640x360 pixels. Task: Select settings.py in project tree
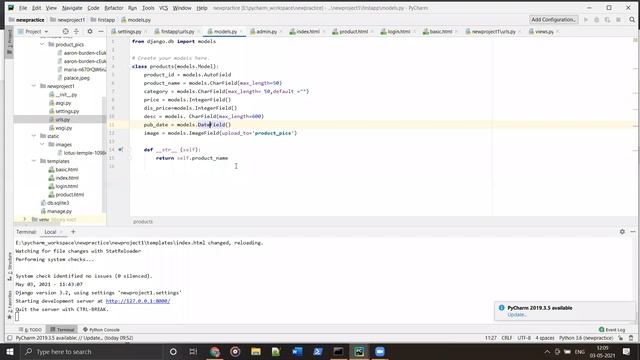click(67, 111)
